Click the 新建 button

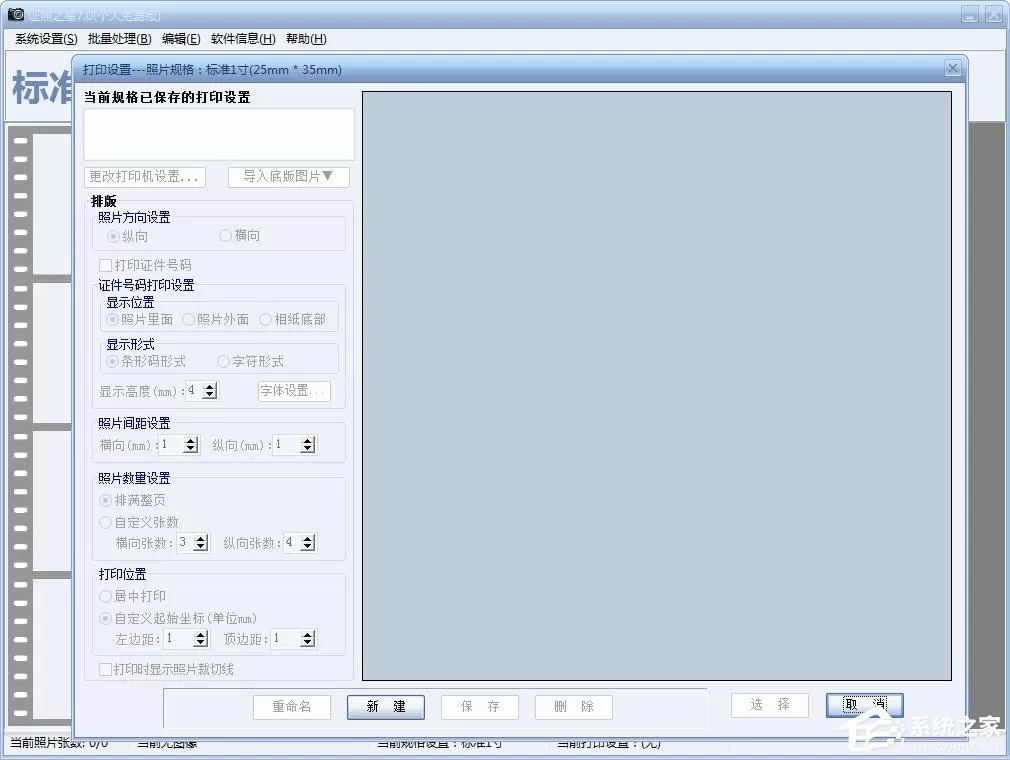tap(386, 707)
